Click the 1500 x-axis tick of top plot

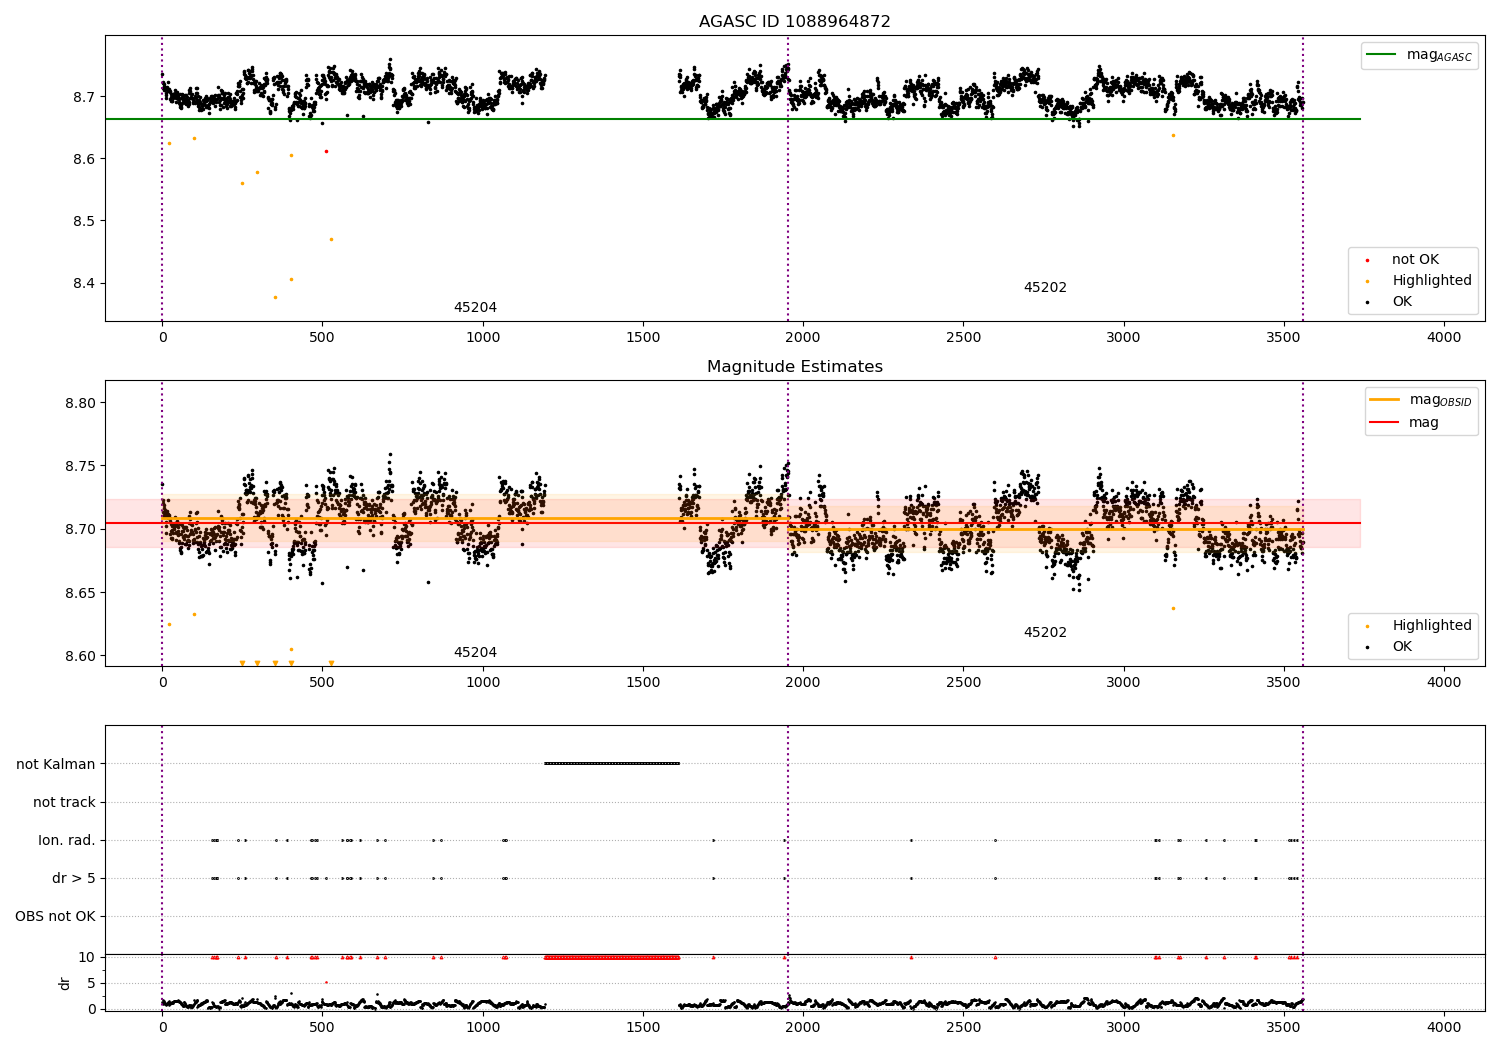coord(643,337)
